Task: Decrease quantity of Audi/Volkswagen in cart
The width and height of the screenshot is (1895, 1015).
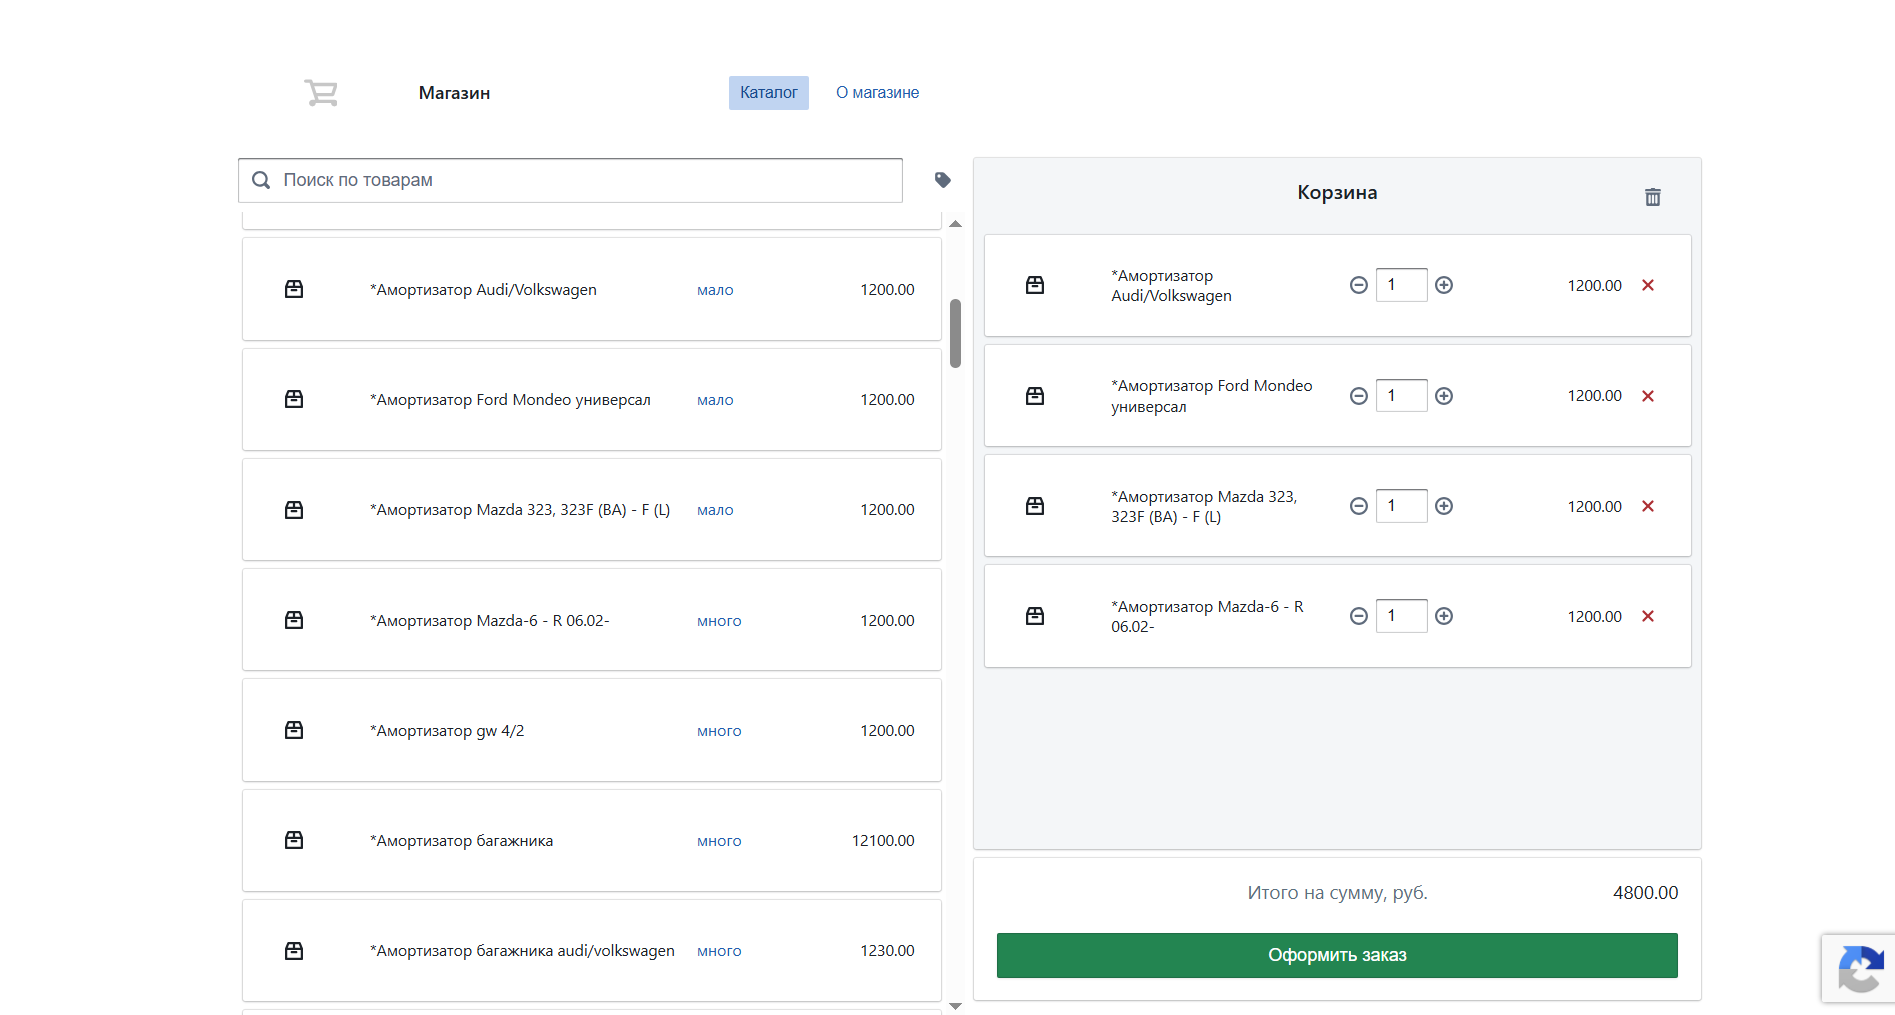Action: click(1358, 285)
